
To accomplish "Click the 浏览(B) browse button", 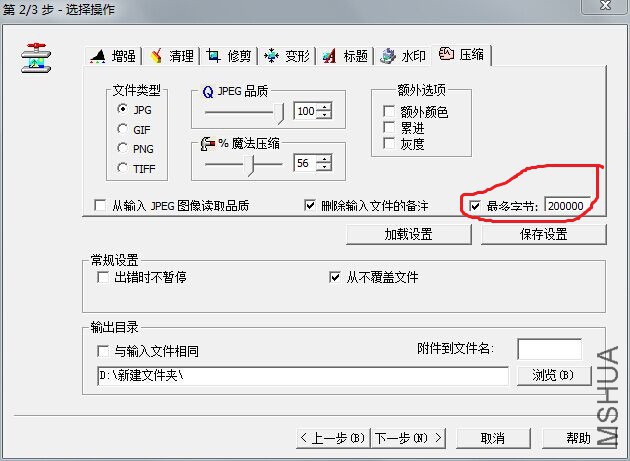I will (x=554, y=375).
